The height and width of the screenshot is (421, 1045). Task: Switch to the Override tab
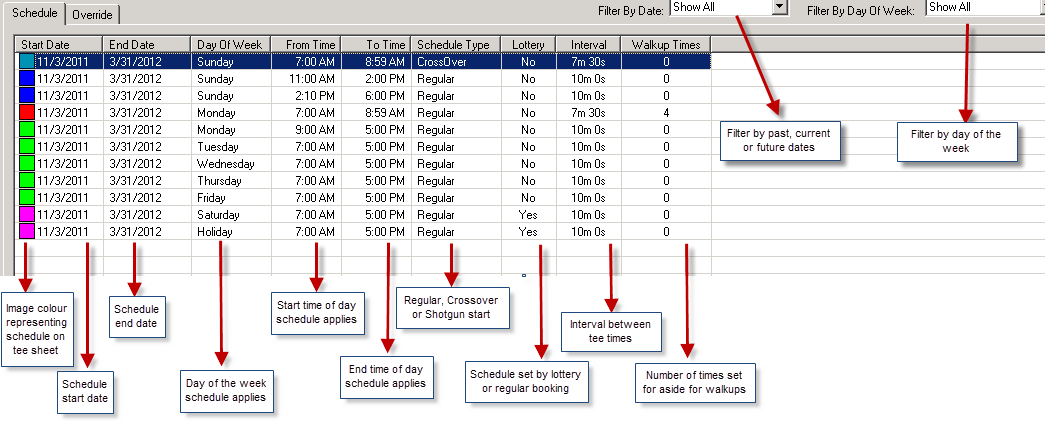coord(94,15)
